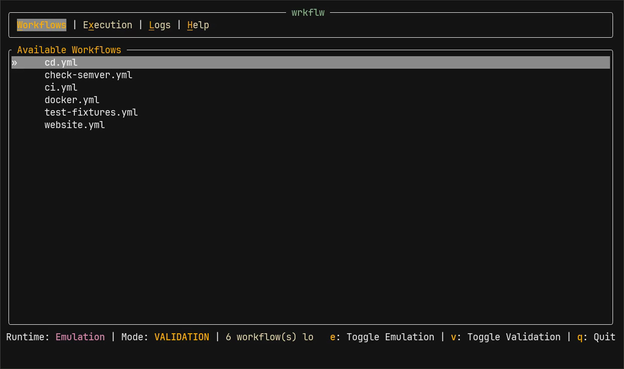This screenshot has height=369, width=624.
Task: Select test-fixtures.yml workflow entry
Action: click(91, 112)
